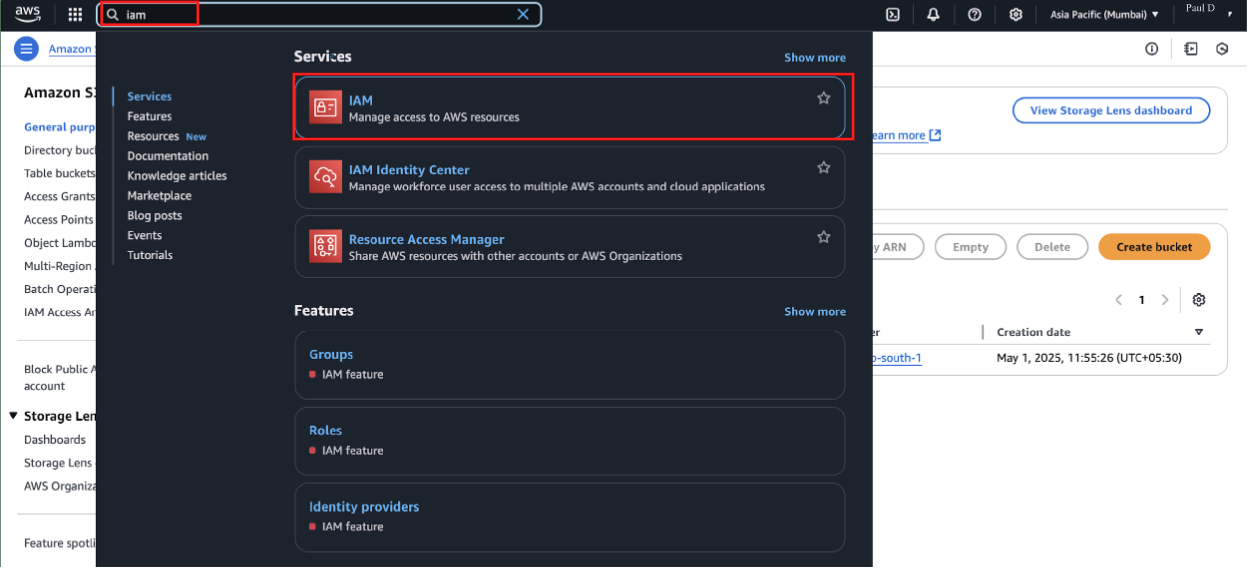Open Table buckets in the S3 sidebar
This screenshot has width=1248, height=568.
(60, 174)
